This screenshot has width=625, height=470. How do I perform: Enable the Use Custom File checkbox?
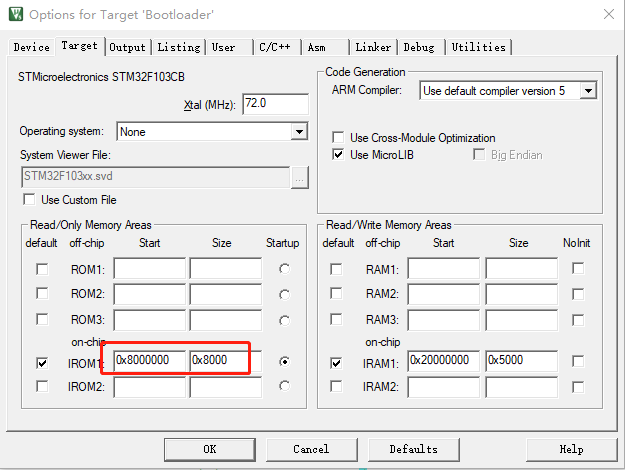(29, 199)
